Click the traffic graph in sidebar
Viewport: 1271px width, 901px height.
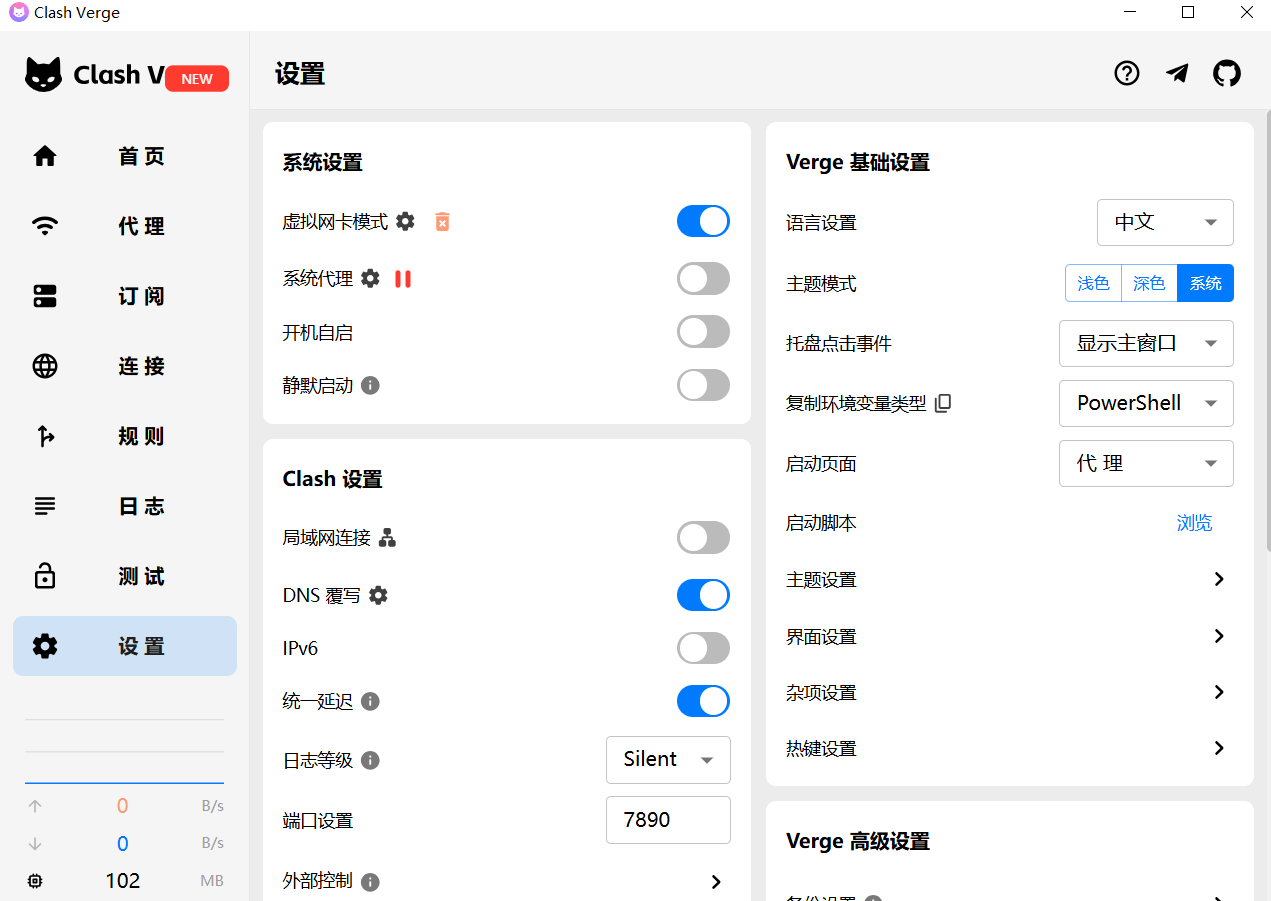click(x=124, y=751)
